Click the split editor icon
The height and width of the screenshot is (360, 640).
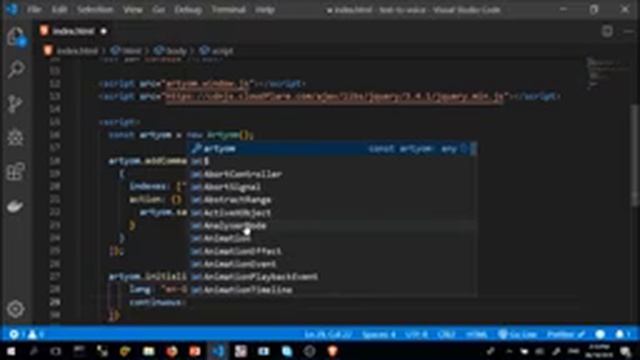tap(607, 31)
